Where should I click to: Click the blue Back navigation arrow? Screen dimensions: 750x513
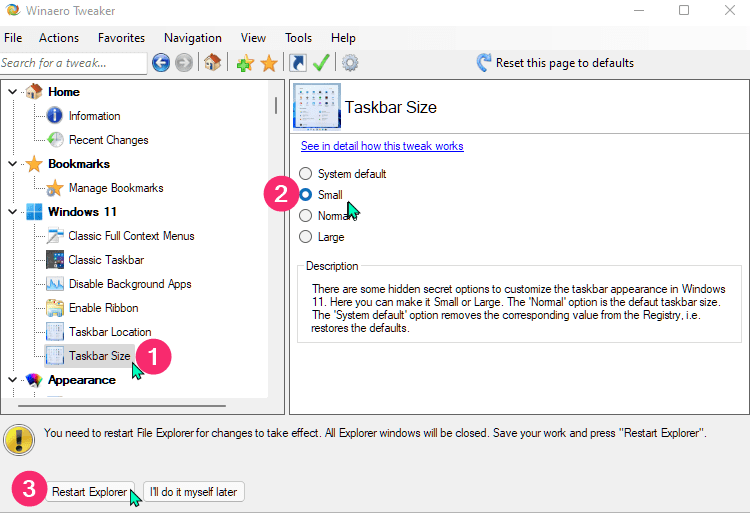coord(161,63)
